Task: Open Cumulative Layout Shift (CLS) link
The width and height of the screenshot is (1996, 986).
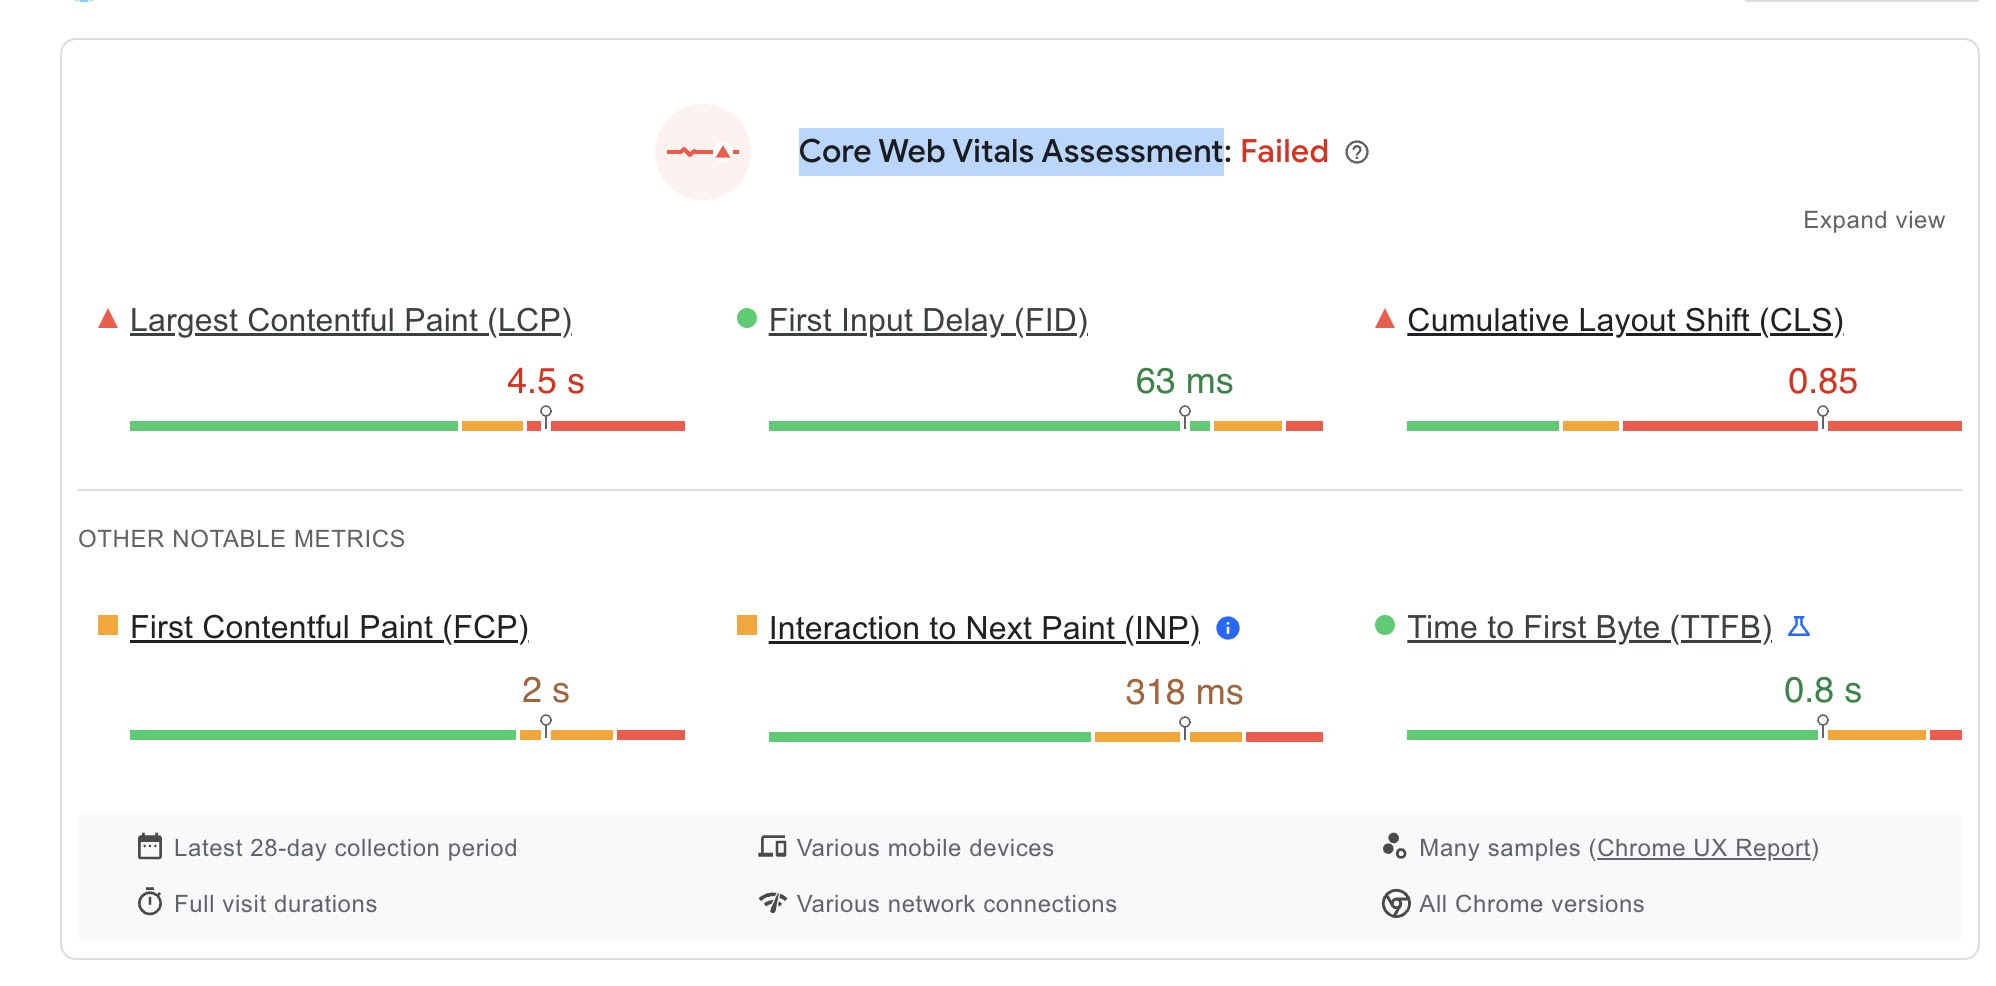Action: (1624, 320)
